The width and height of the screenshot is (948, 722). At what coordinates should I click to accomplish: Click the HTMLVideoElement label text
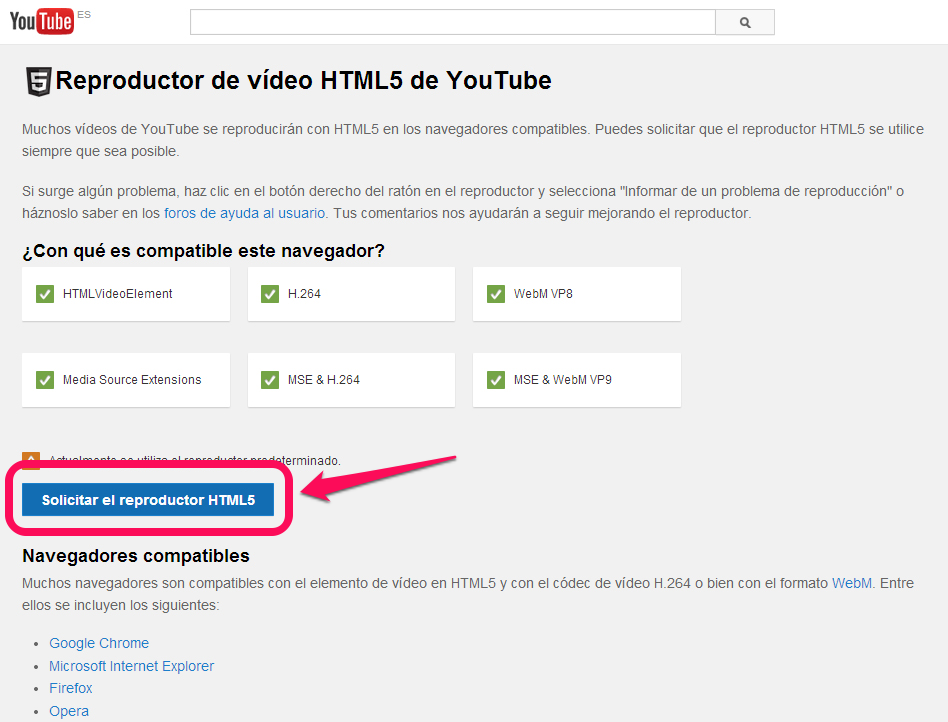(x=117, y=294)
